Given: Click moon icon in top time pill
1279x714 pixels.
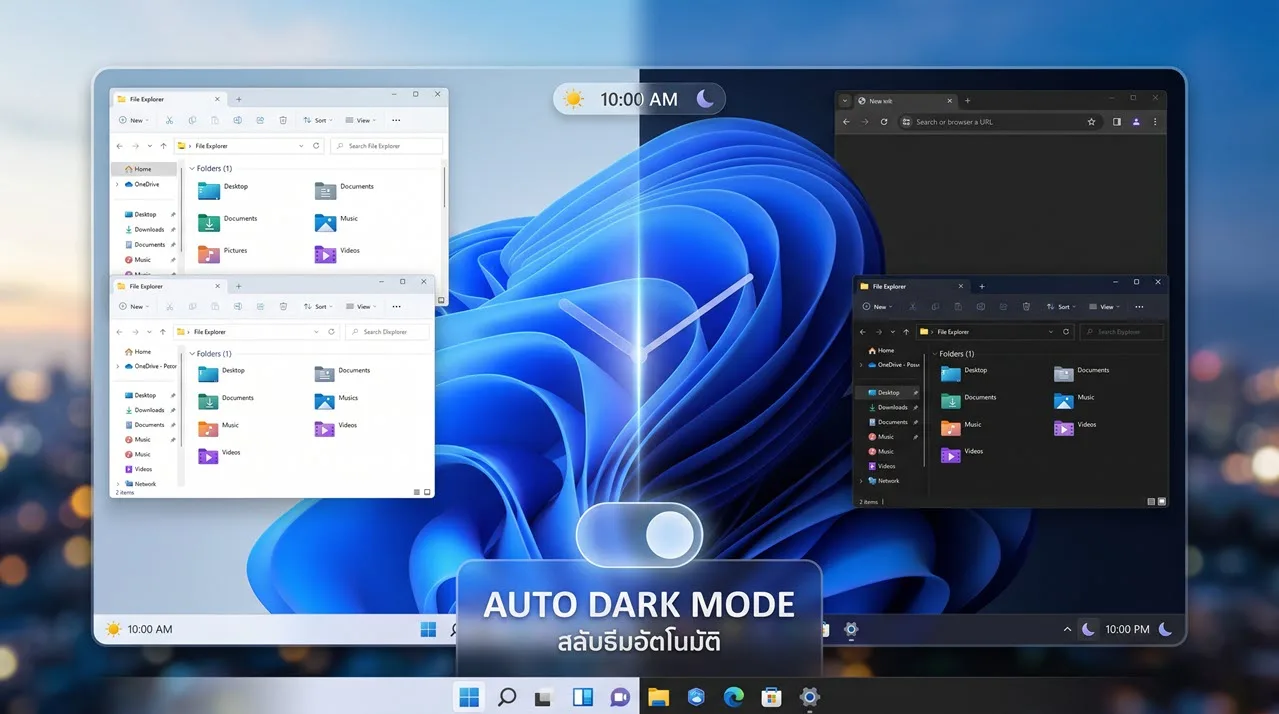Looking at the screenshot, I should 705,98.
